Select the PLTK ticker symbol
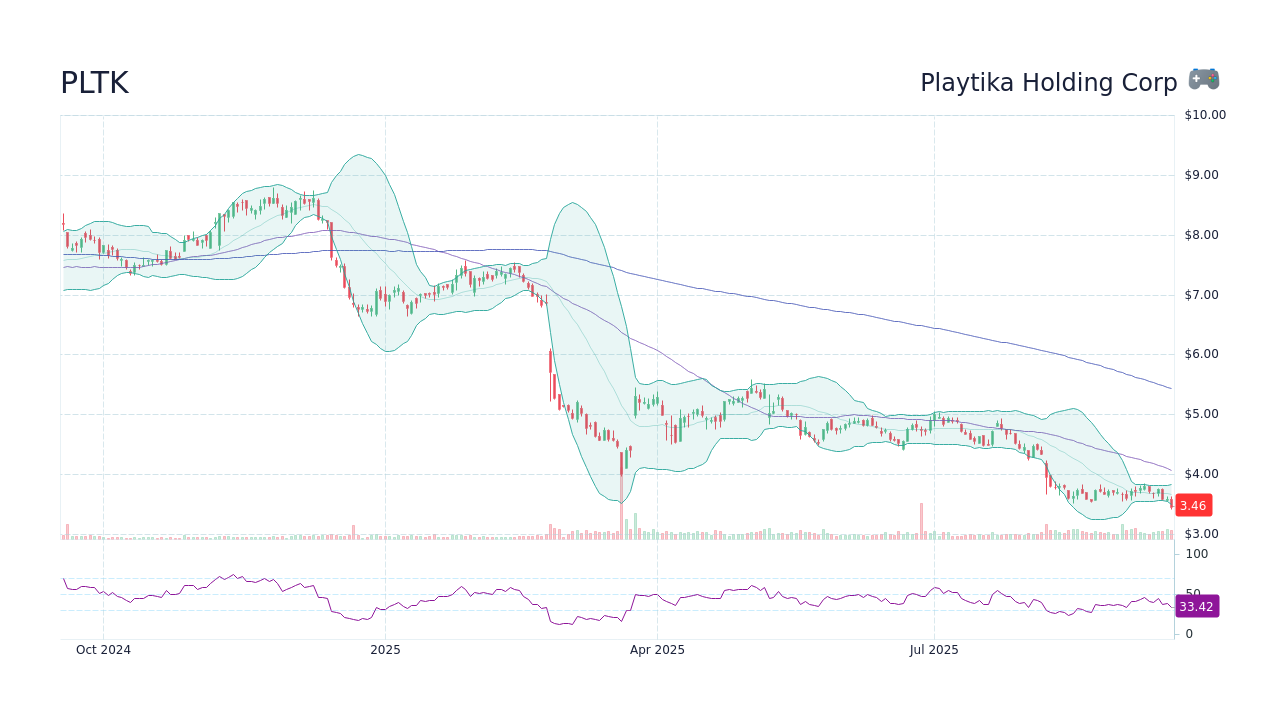Image resolution: width=1280 pixels, height=720 pixels. [94, 83]
